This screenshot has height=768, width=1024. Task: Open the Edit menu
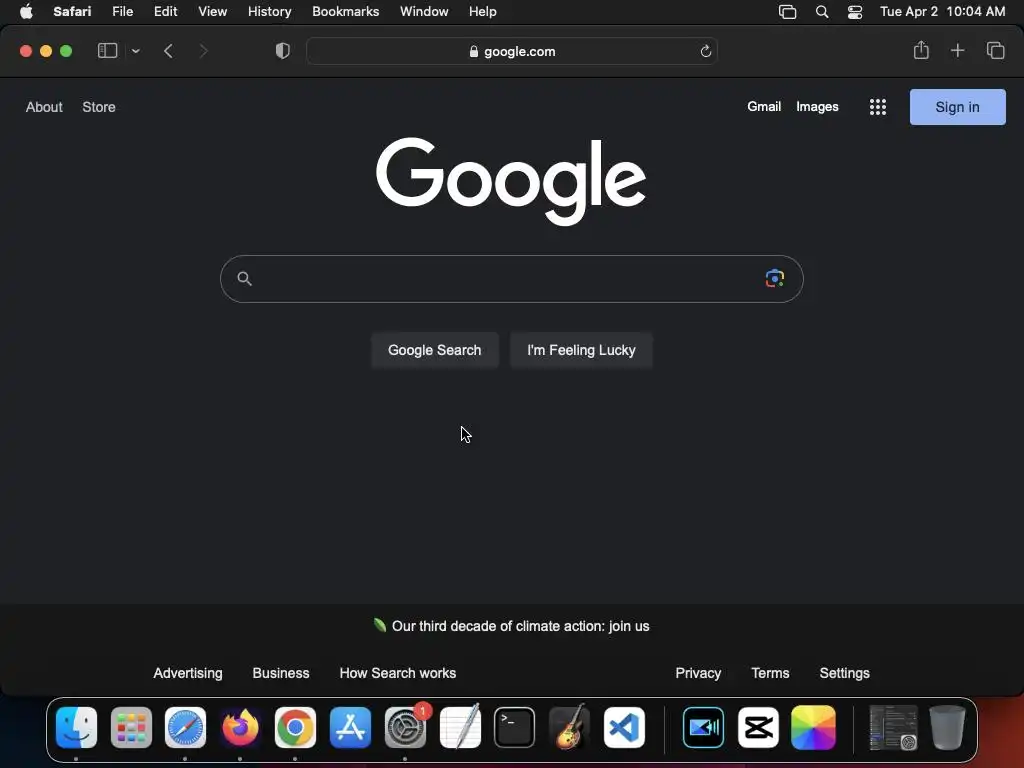point(165,12)
